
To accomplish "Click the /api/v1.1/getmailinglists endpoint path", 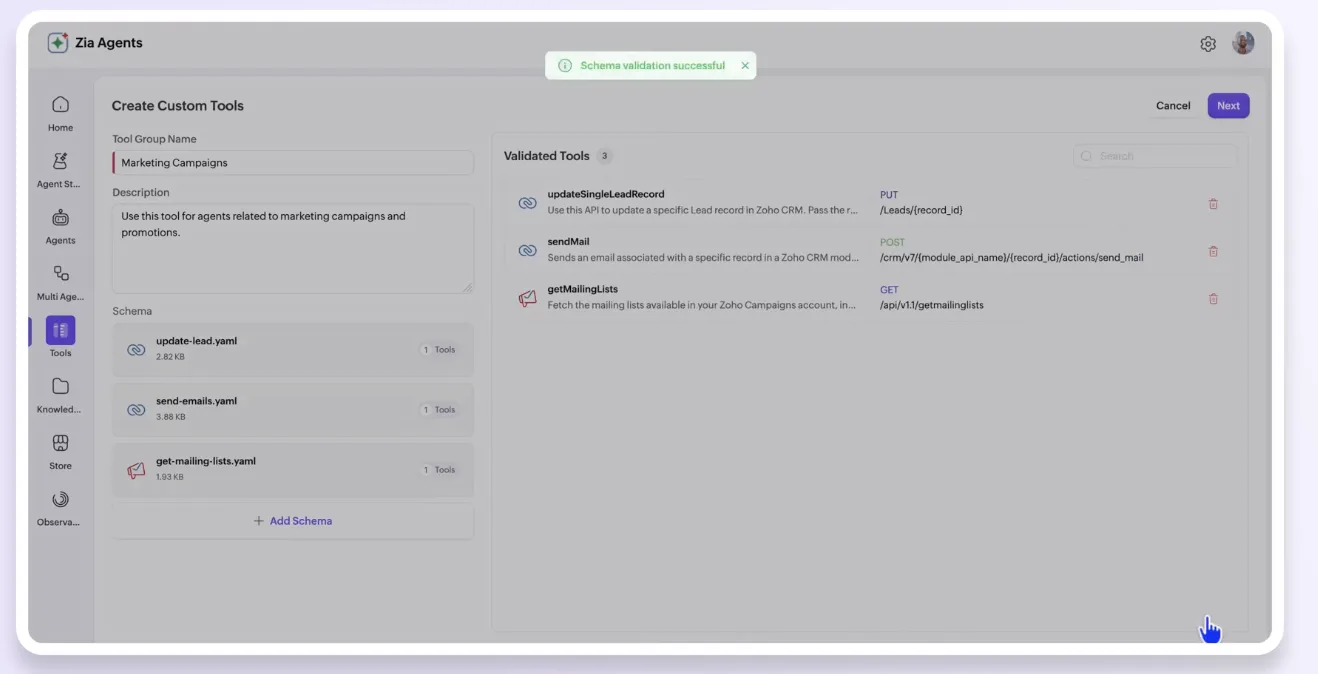I will click(x=932, y=305).
